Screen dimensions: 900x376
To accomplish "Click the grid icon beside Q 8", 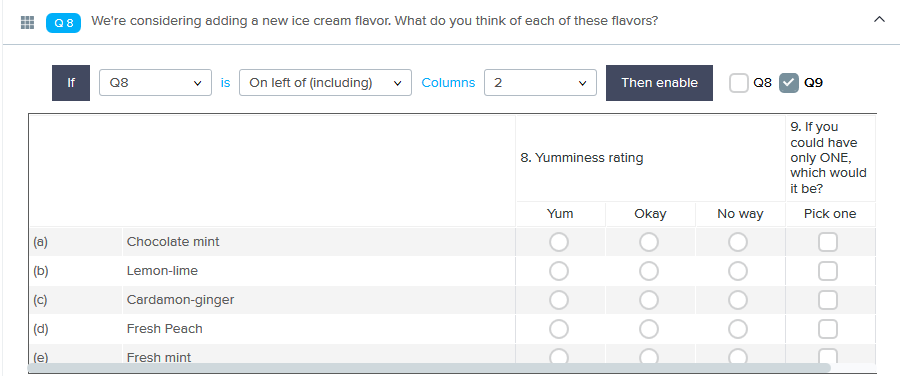I will (x=27, y=22).
